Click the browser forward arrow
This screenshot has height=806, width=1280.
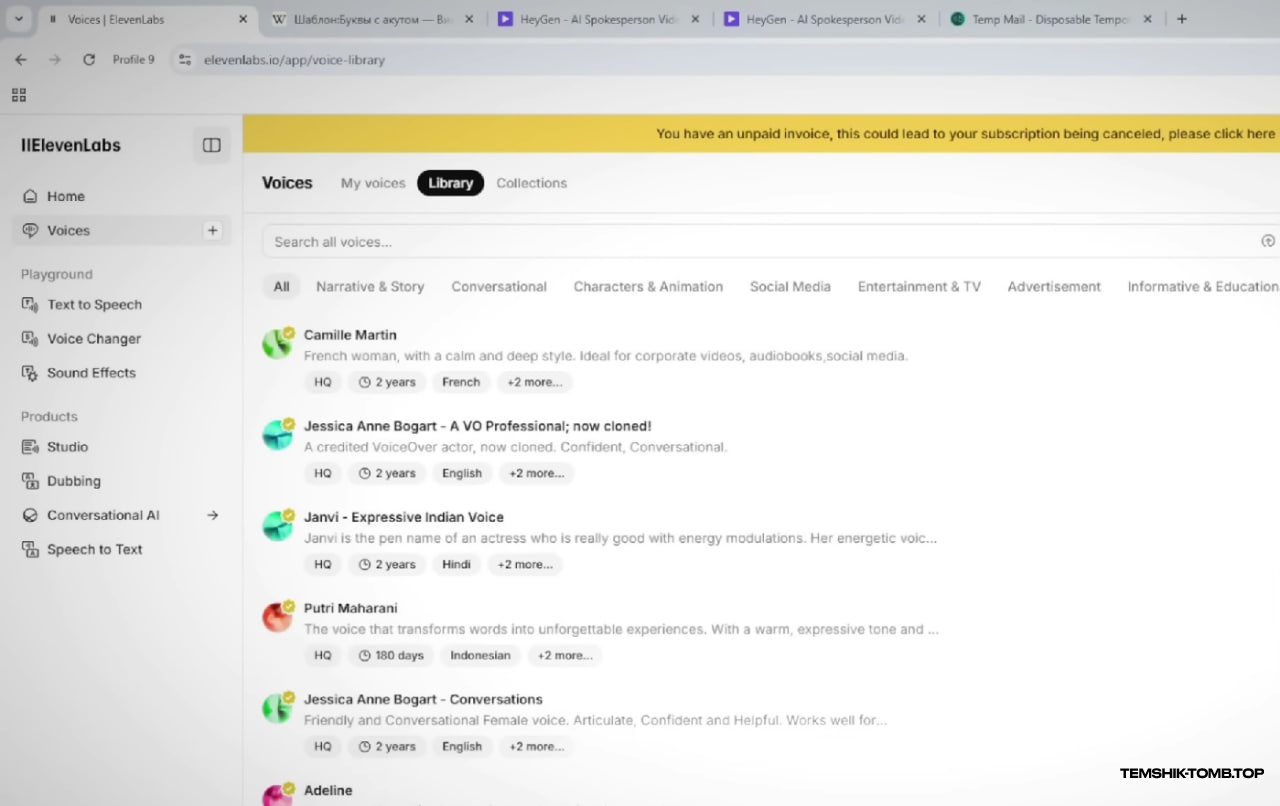[55, 60]
